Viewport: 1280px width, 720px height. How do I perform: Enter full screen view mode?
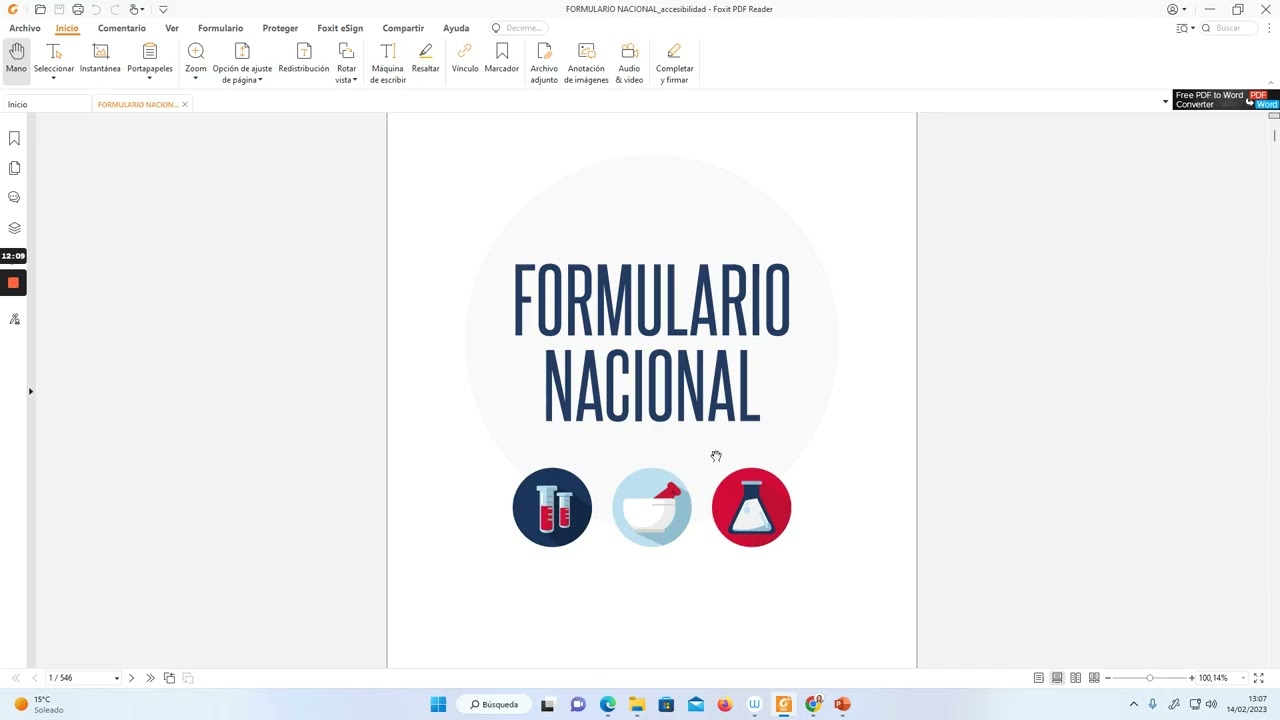1259,678
